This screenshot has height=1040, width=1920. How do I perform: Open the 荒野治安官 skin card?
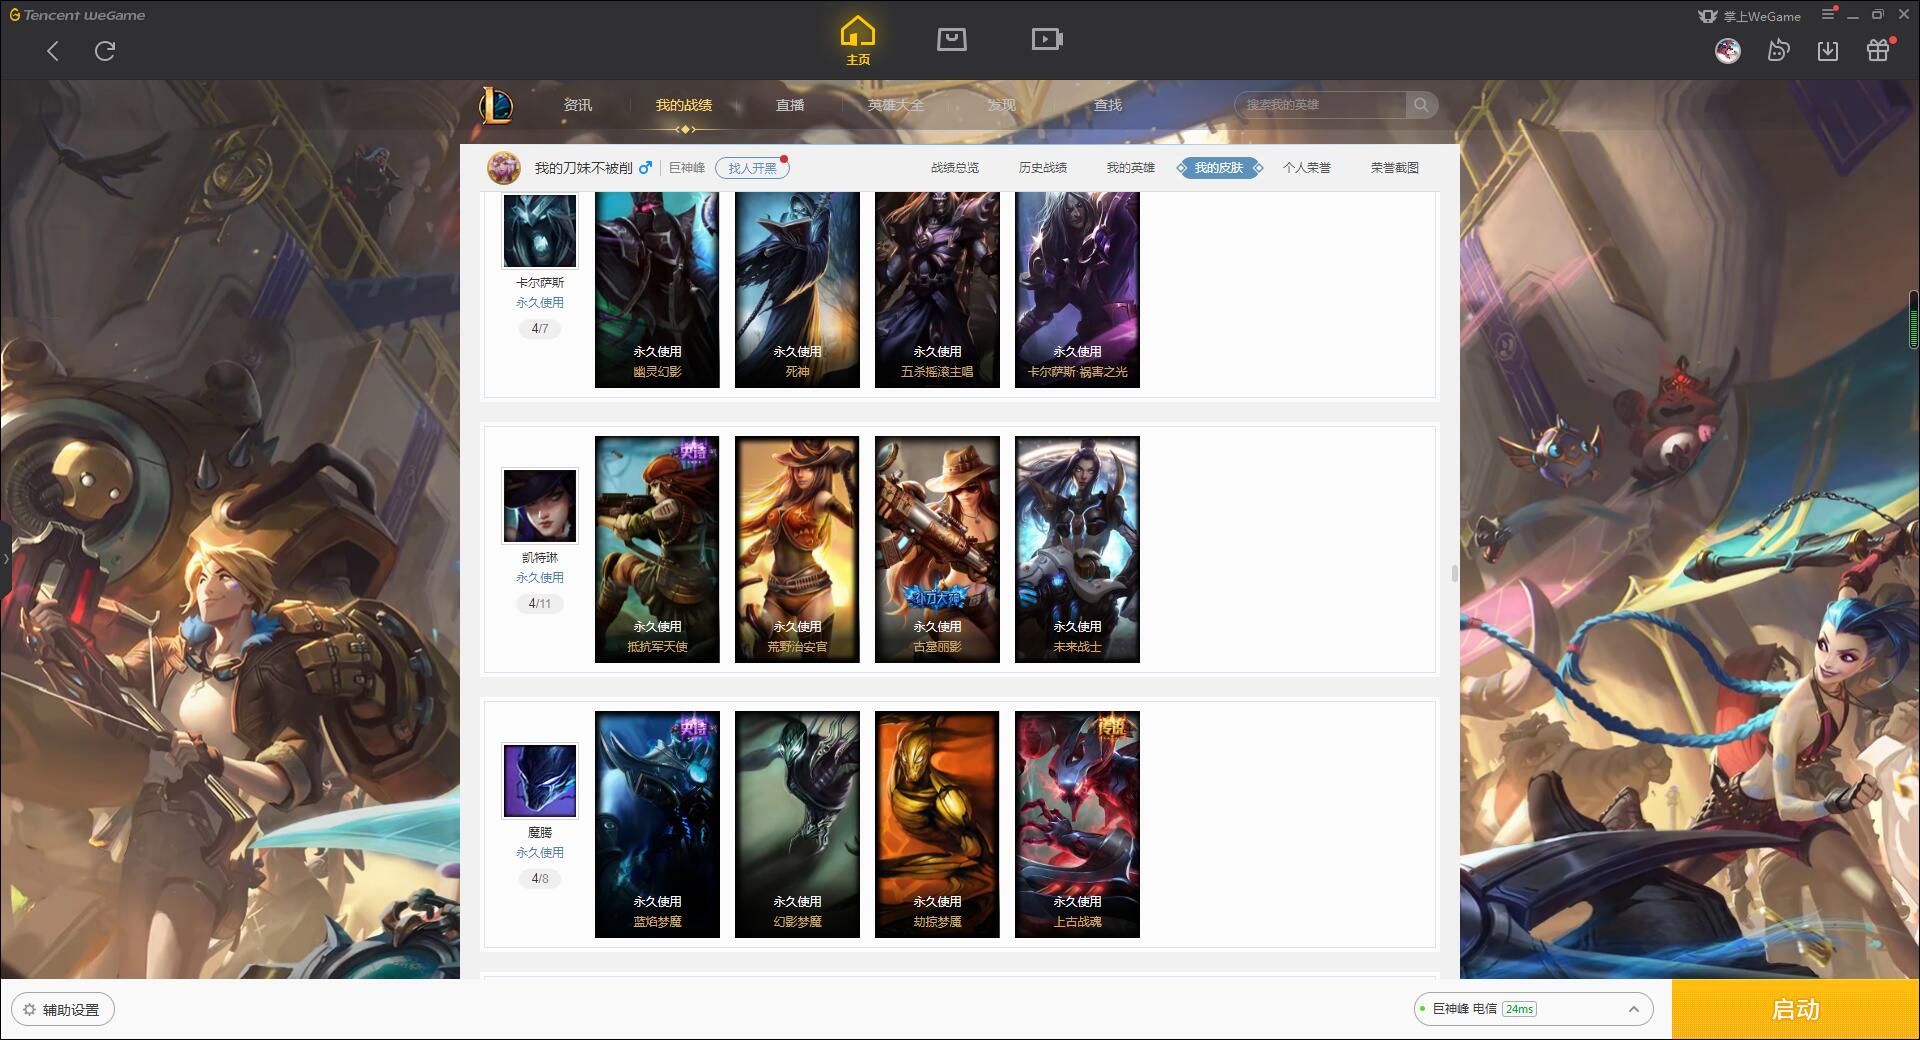[797, 549]
